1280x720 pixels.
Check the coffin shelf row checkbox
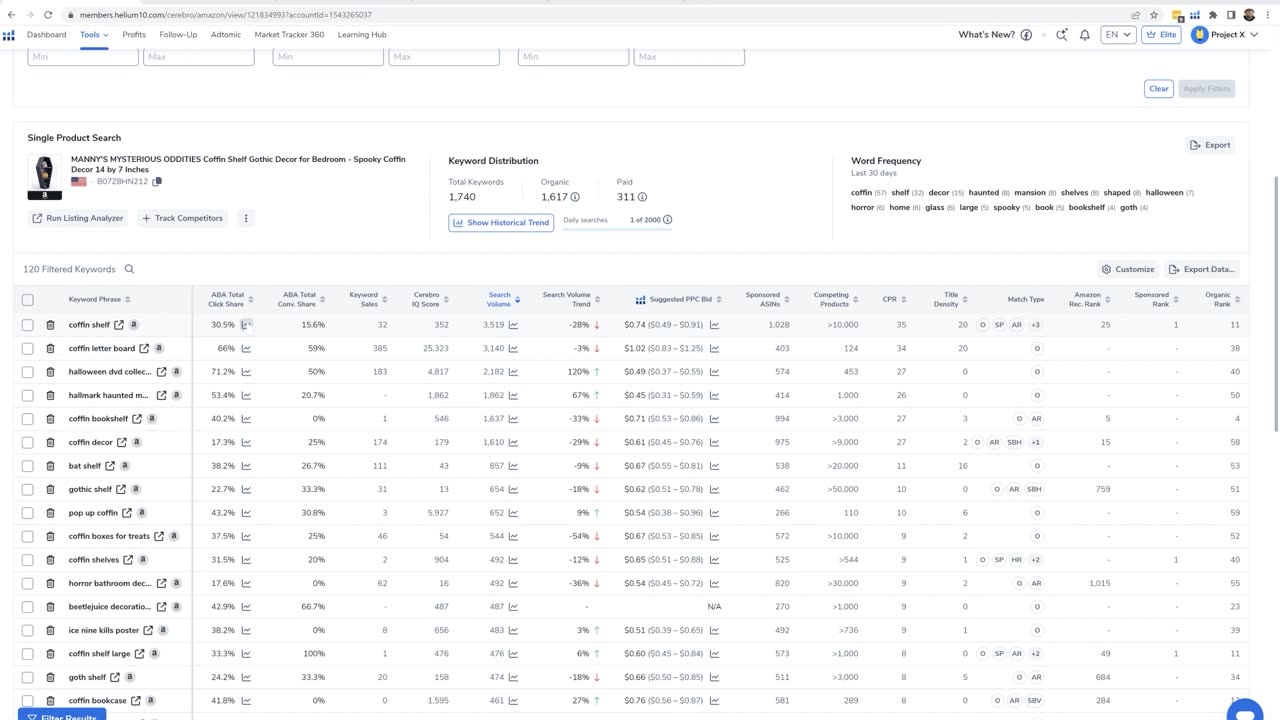(x=27, y=325)
